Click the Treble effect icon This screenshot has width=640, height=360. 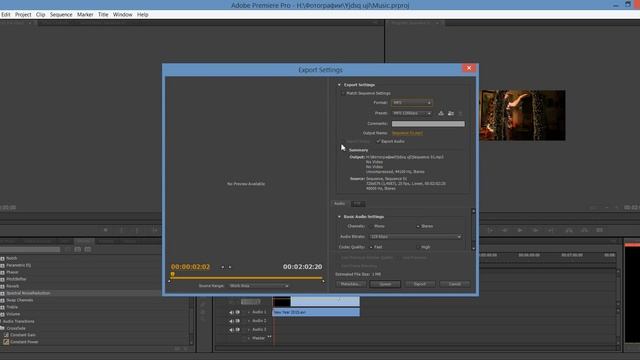2,307
